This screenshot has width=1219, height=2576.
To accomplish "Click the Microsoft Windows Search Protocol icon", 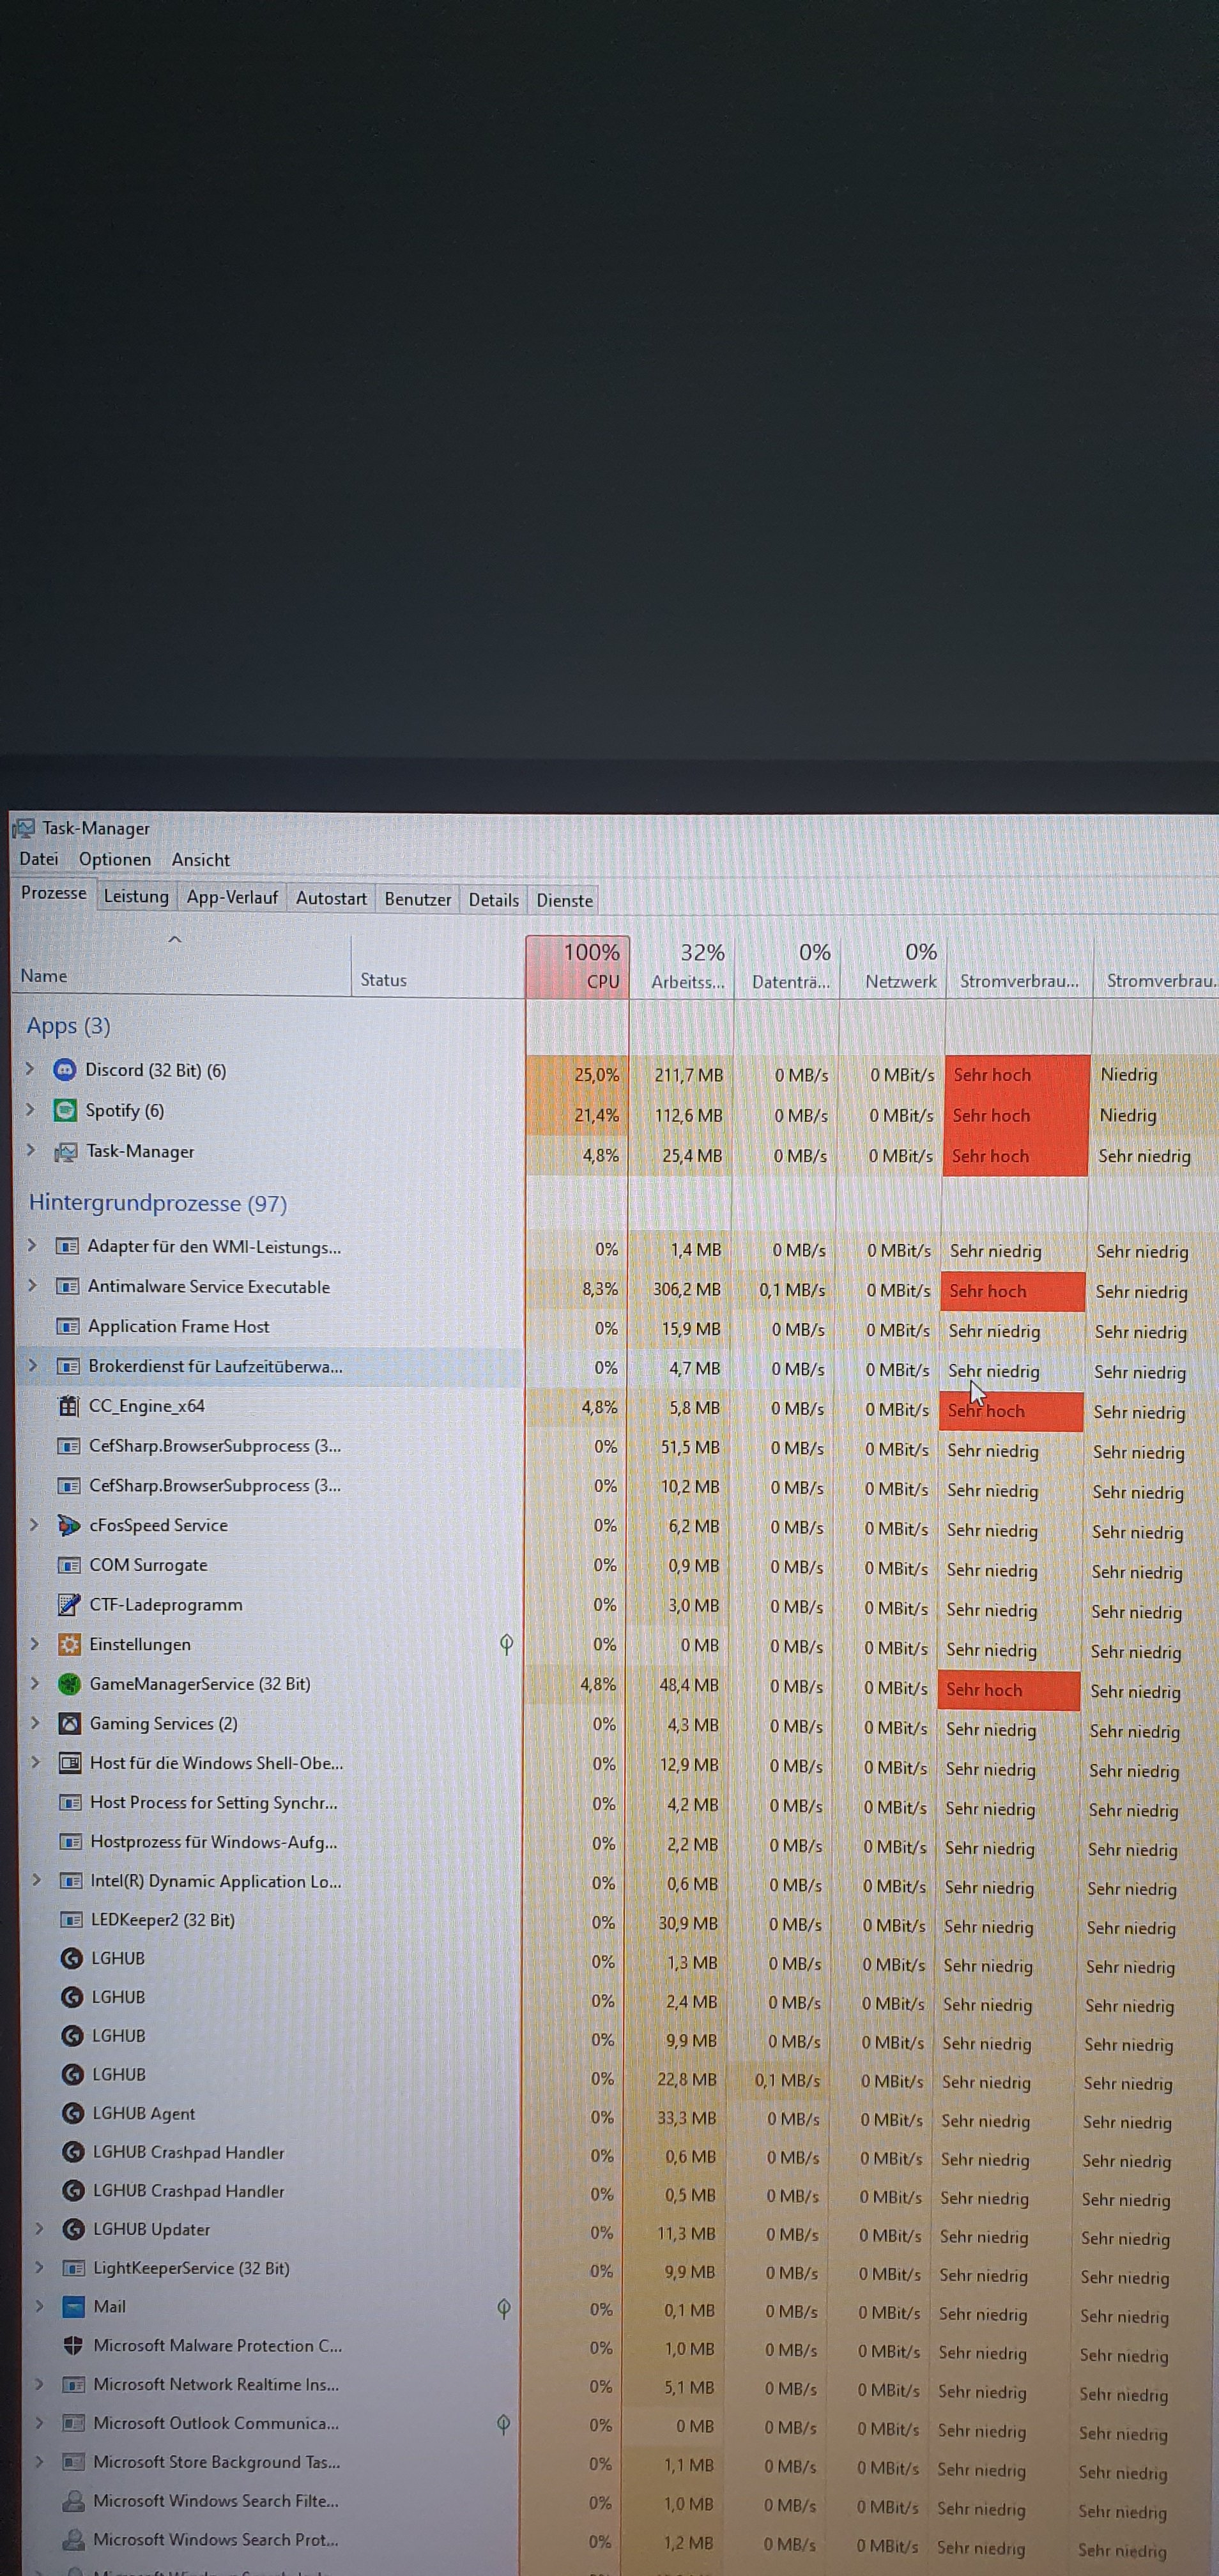I will coord(73,2540).
